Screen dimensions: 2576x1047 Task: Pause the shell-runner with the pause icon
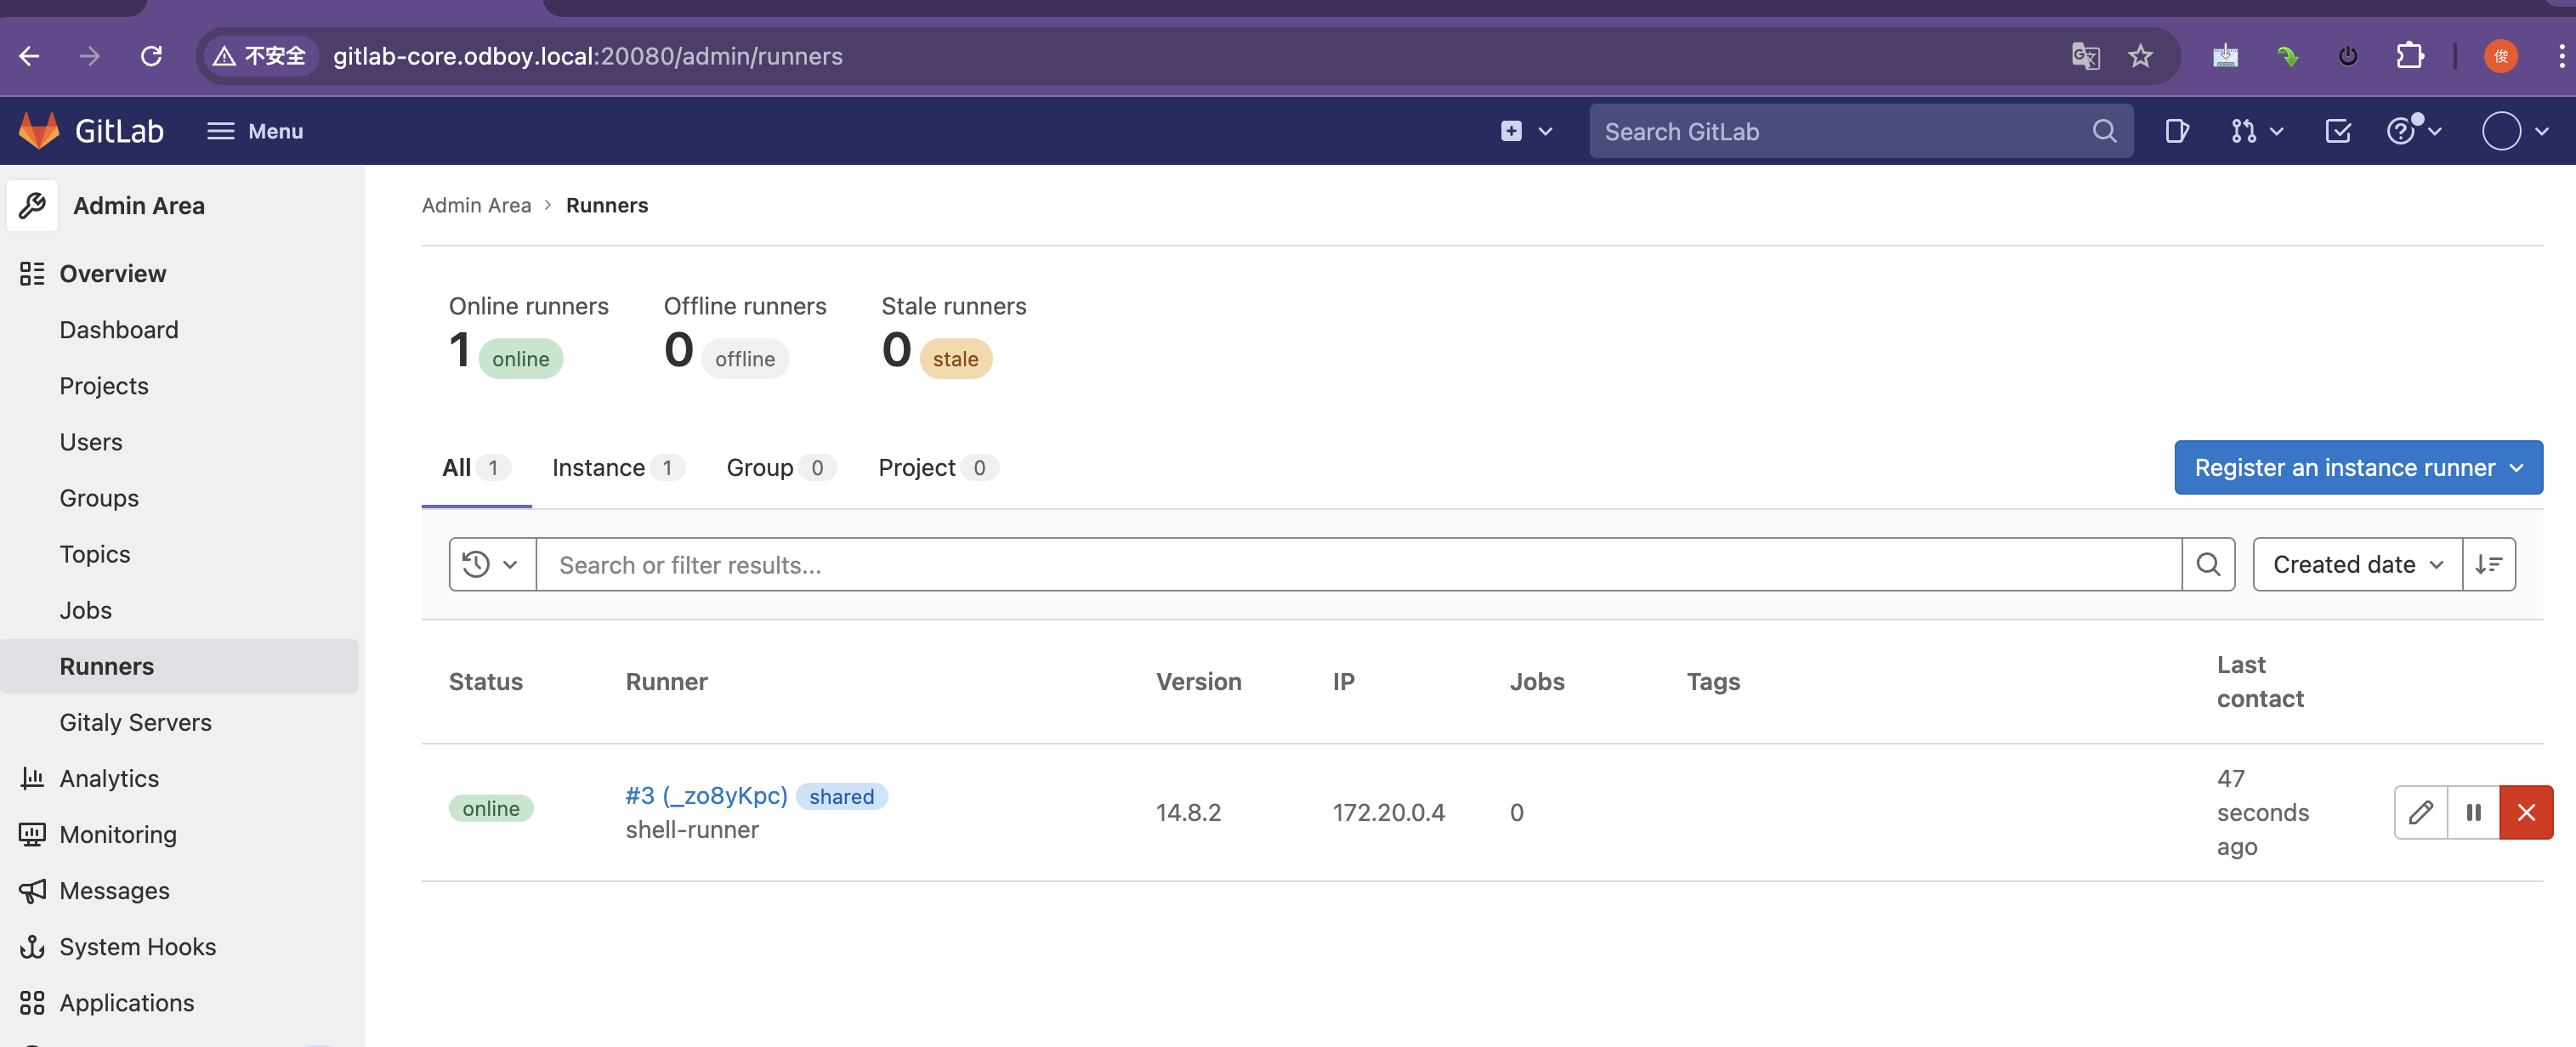pyautogui.click(x=2473, y=812)
